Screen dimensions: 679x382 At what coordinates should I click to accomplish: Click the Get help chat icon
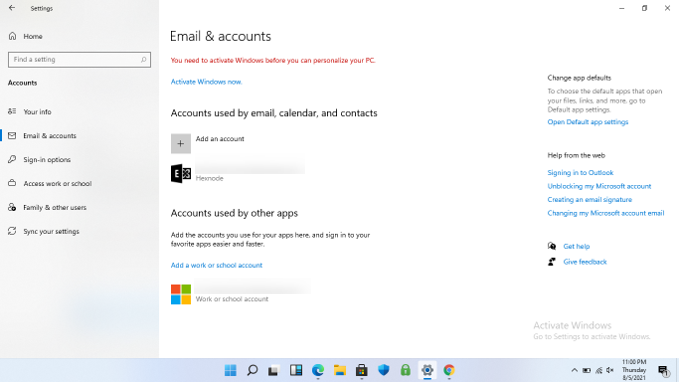(x=552, y=246)
